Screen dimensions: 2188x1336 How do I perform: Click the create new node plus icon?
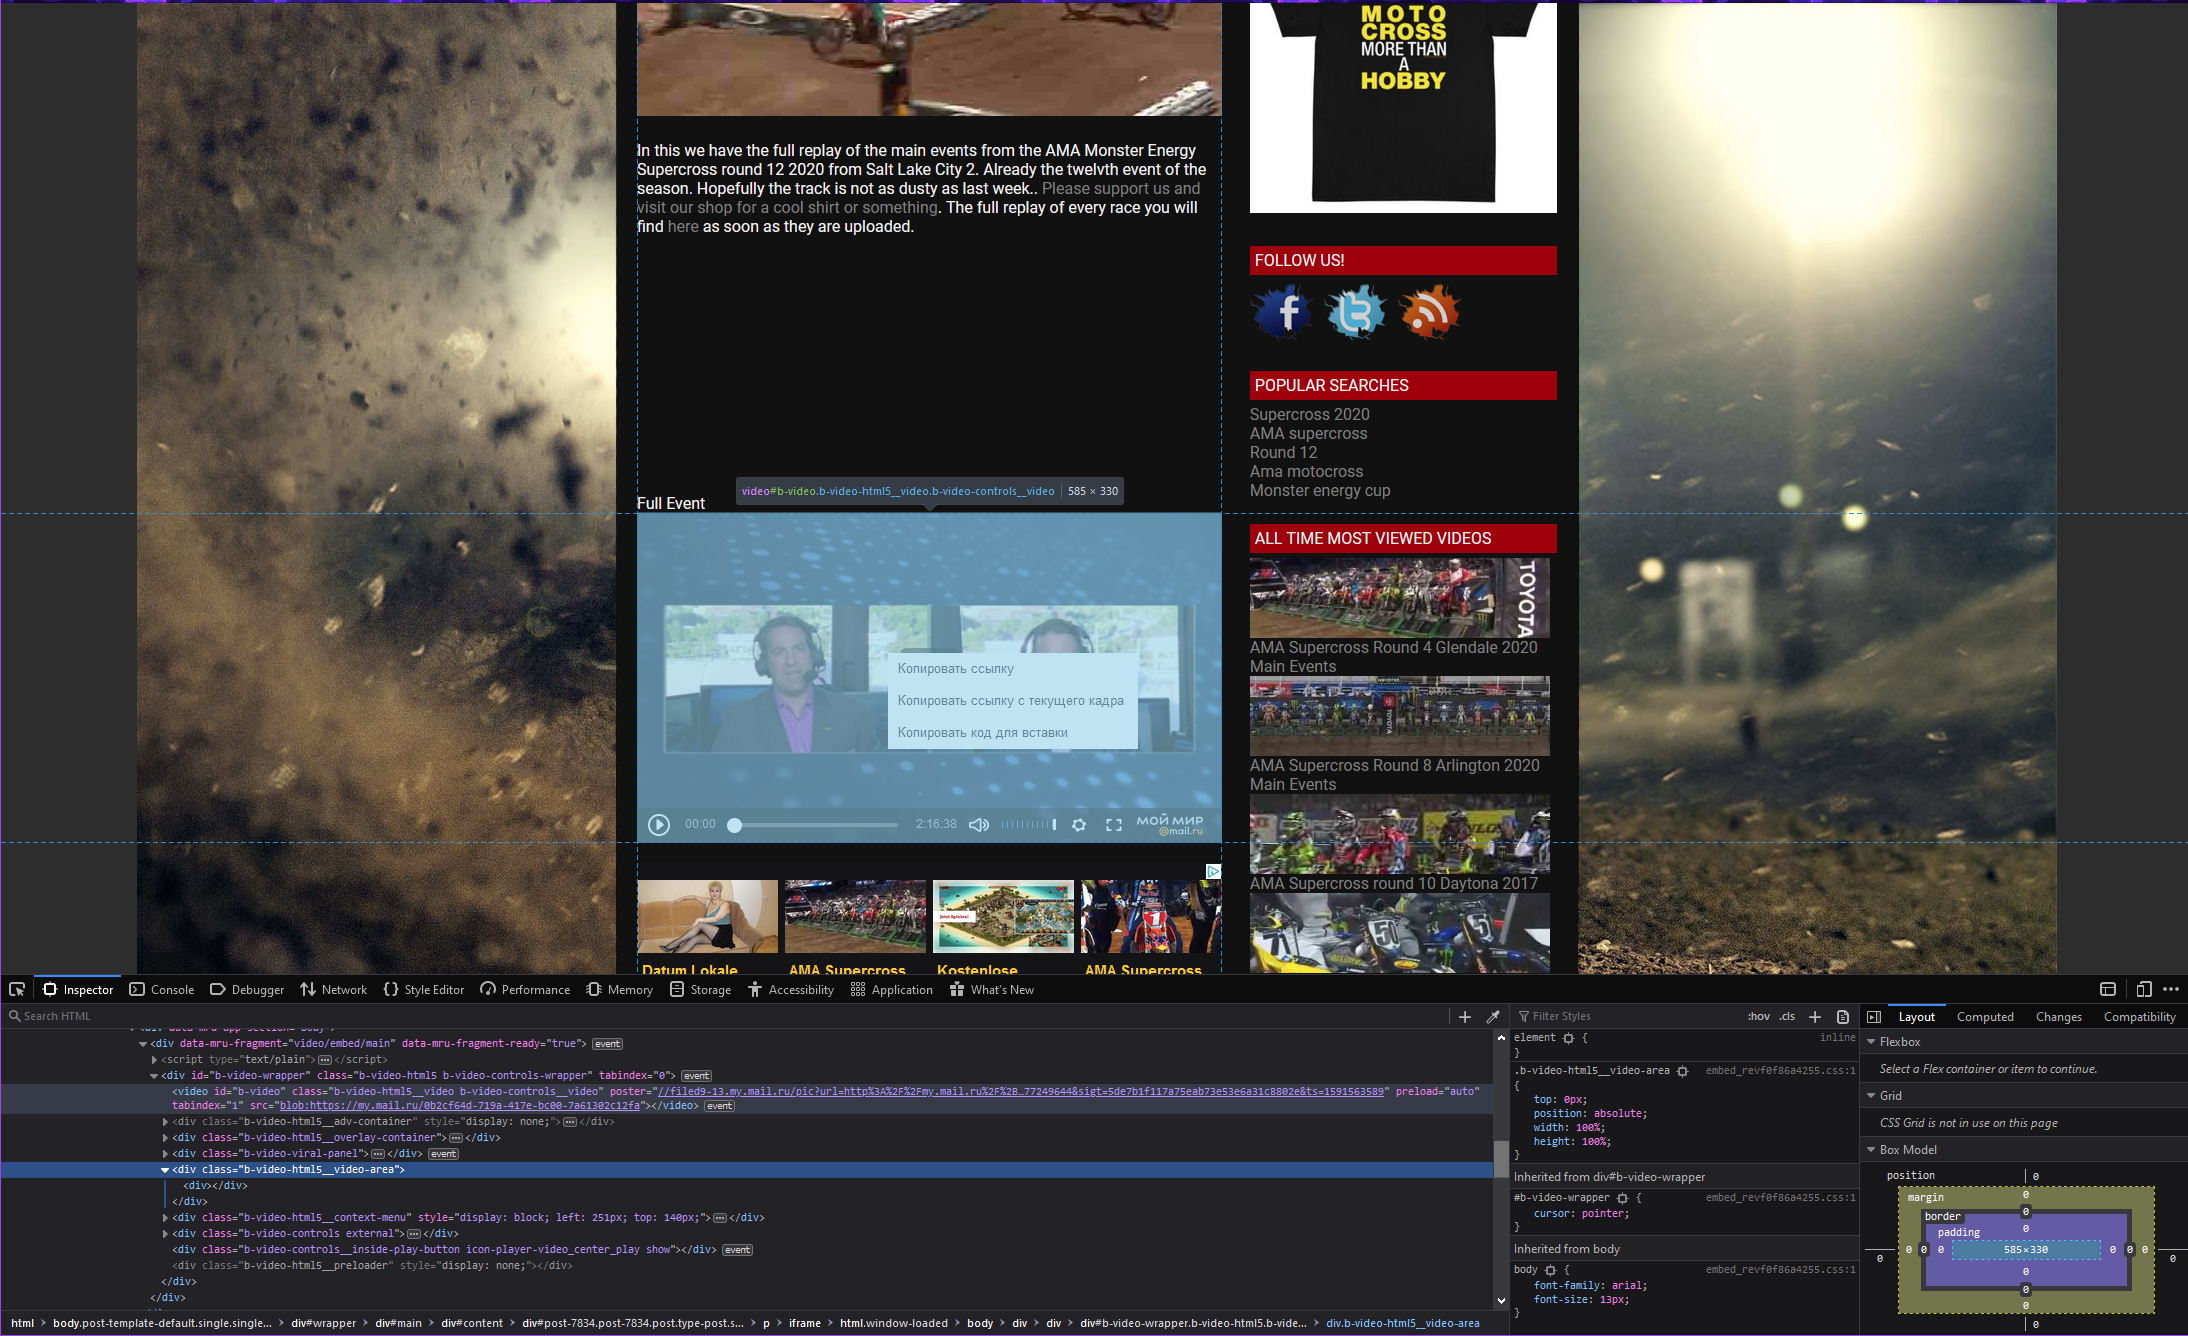click(x=1465, y=1016)
